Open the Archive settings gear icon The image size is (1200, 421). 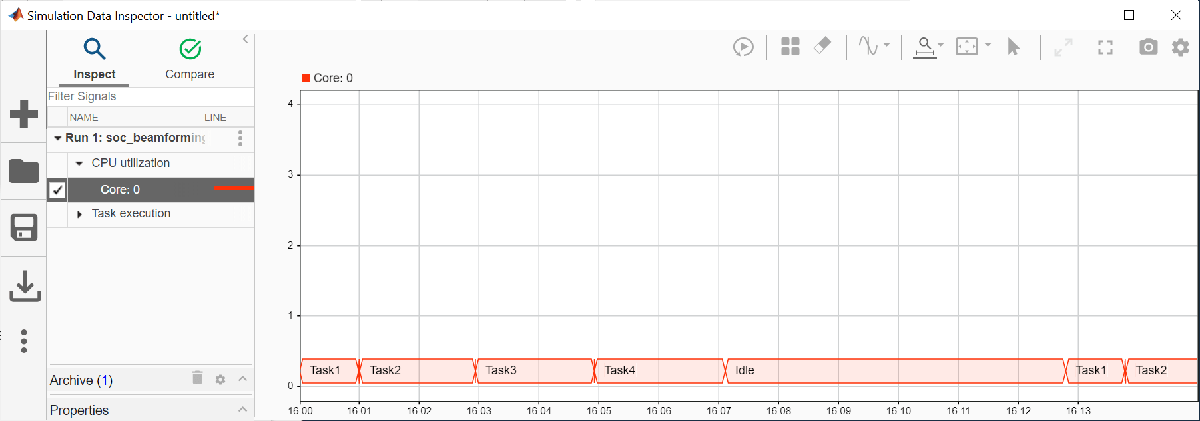point(220,380)
